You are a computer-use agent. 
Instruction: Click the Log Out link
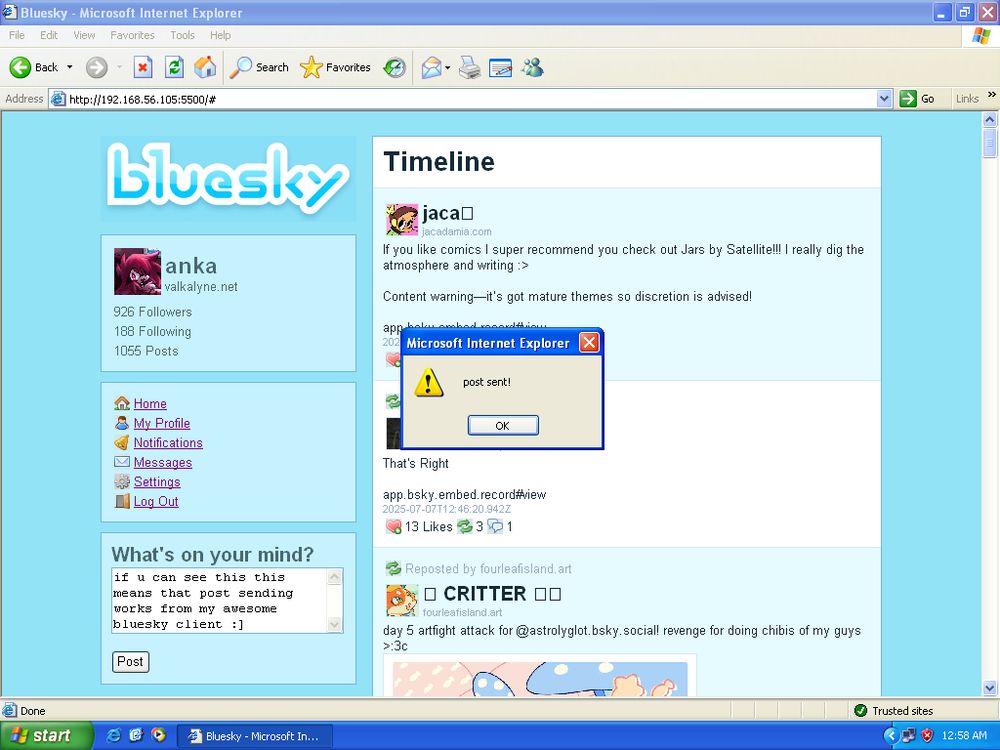pyautogui.click(x=156, y=501)
